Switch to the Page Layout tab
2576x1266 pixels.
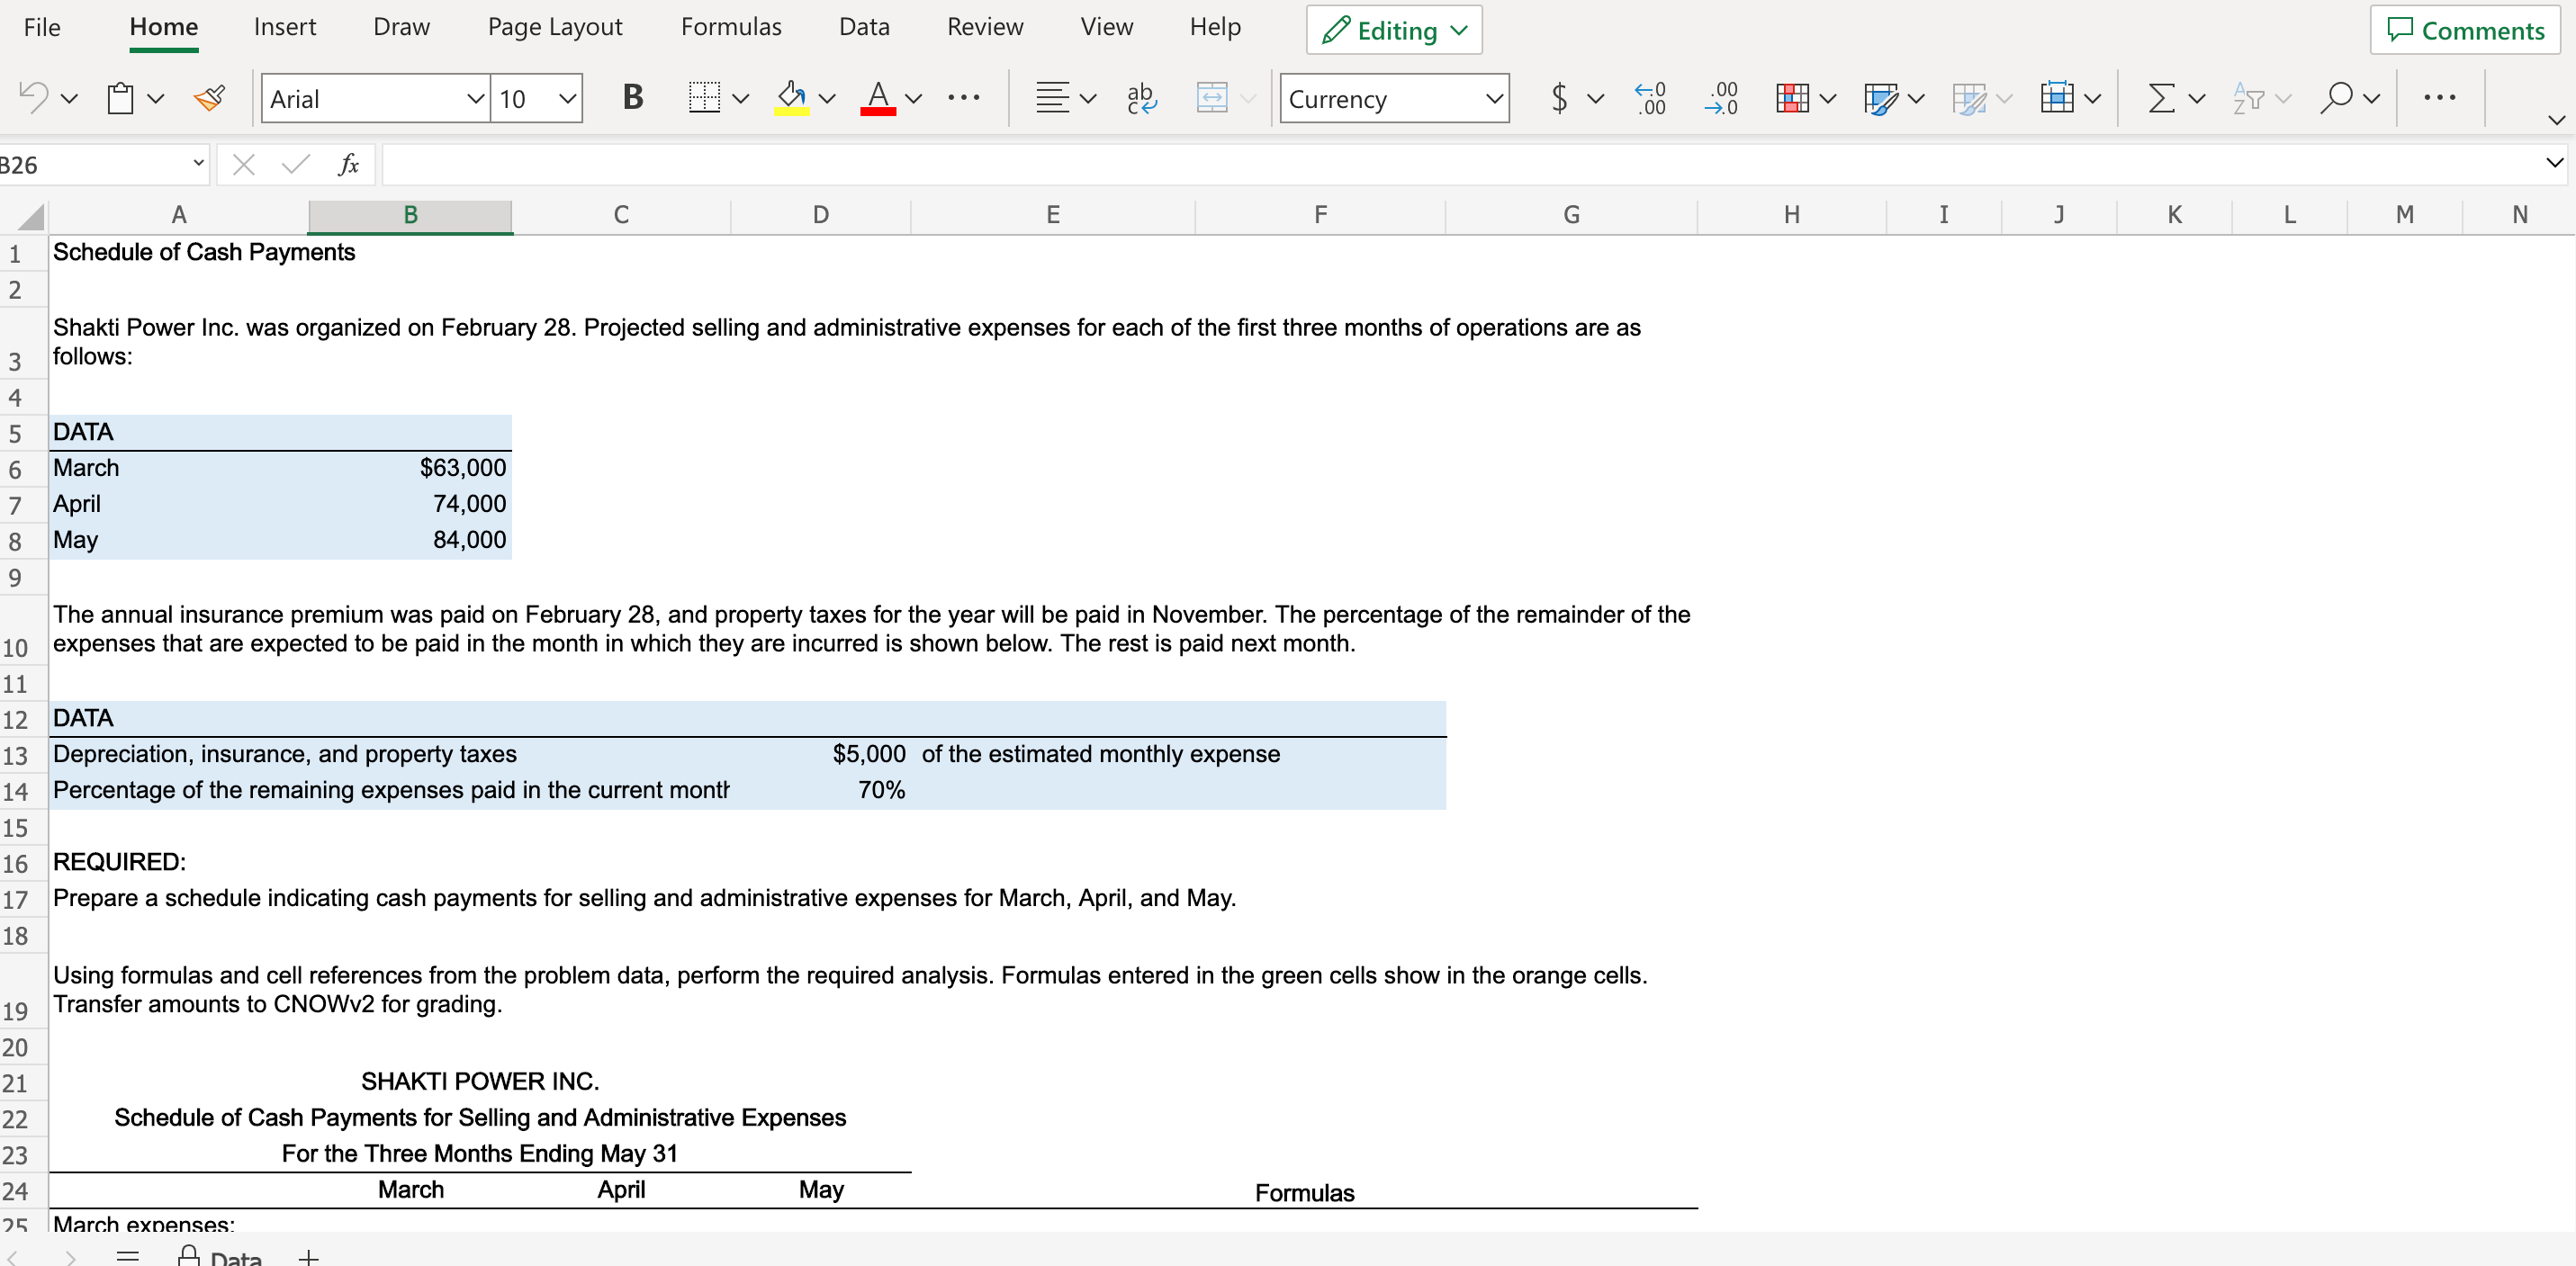pyautogui.click(x=554, y=27)
